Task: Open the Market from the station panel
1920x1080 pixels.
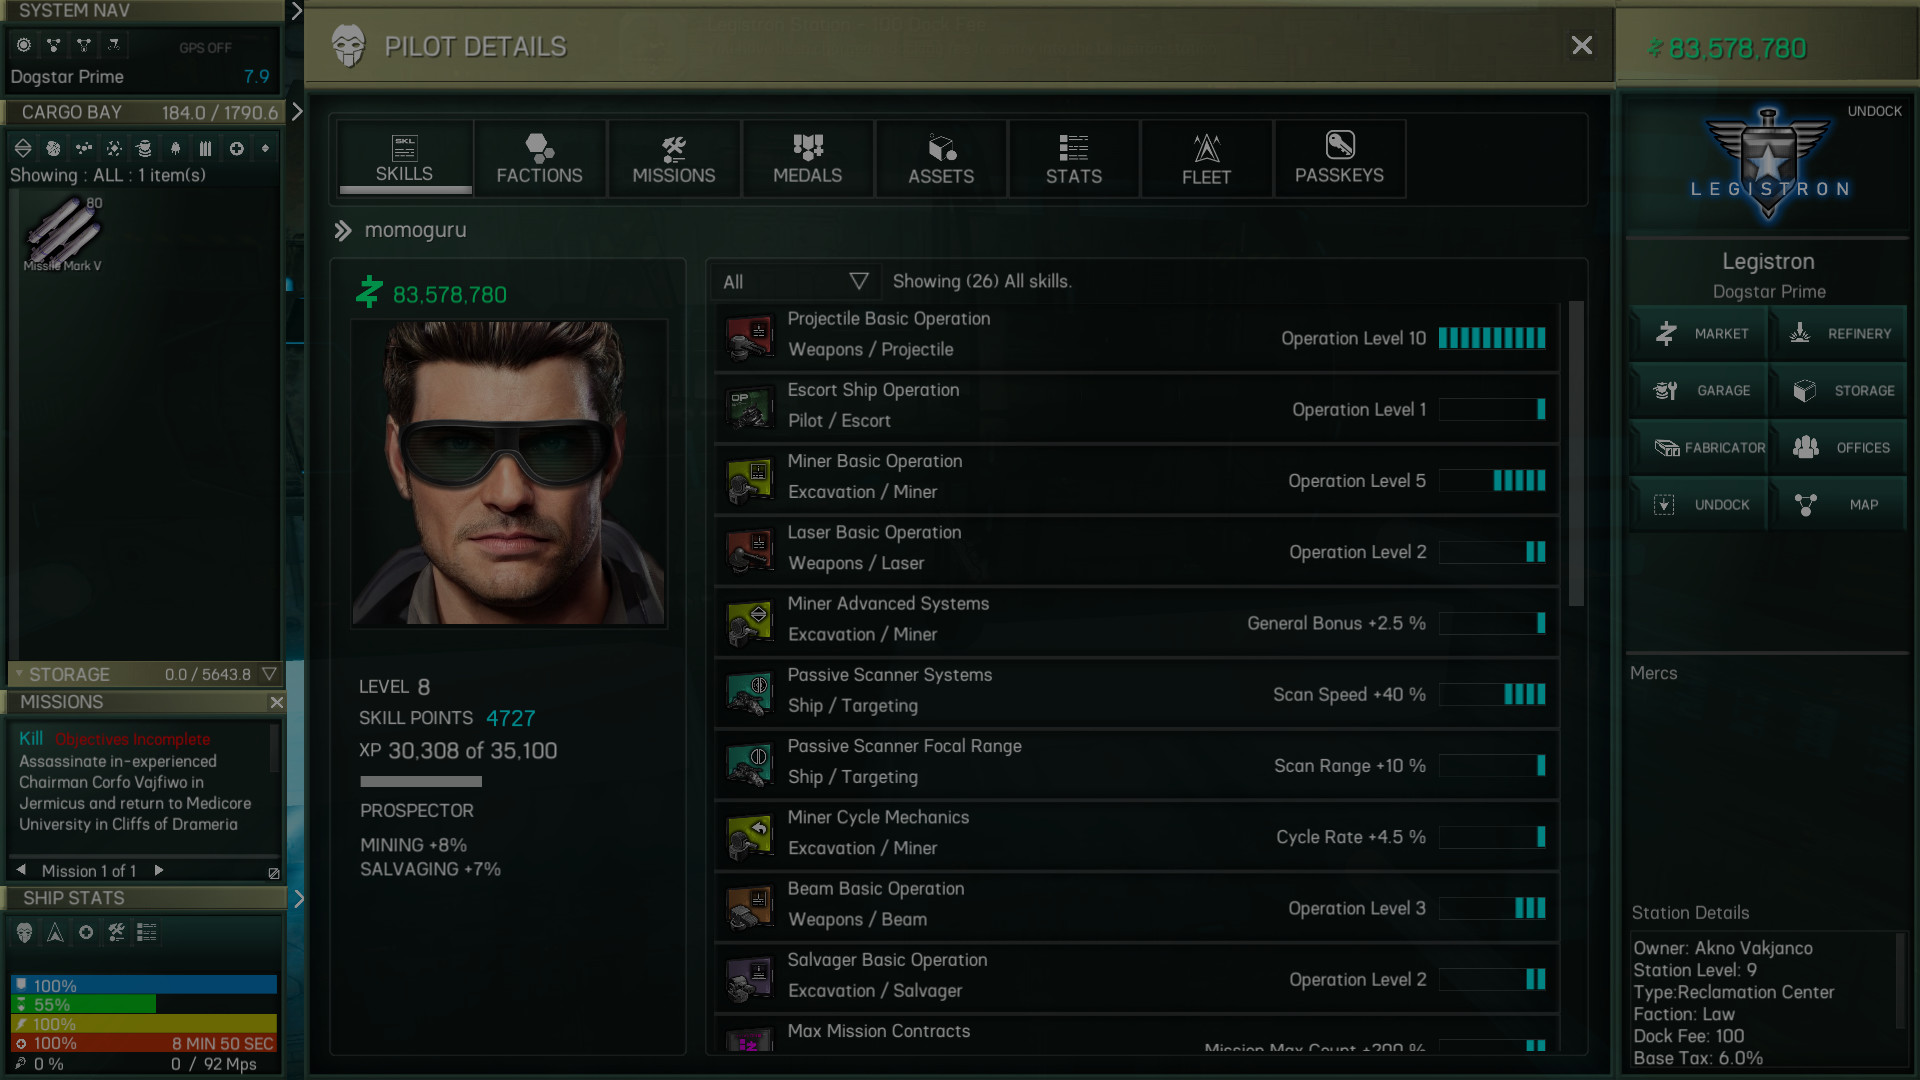Action: click(x=1699, y=333)
